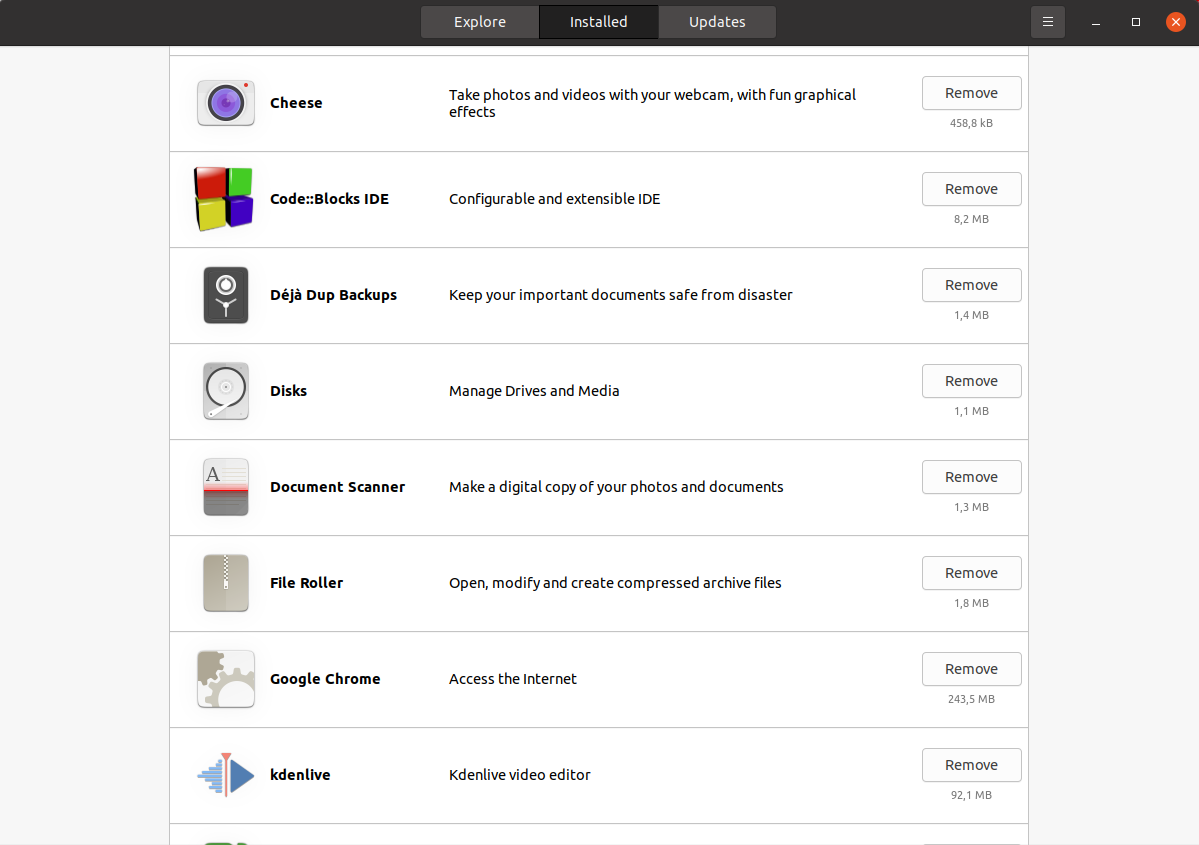Select the kdenlive video editor icon

[x=225, y=775]
